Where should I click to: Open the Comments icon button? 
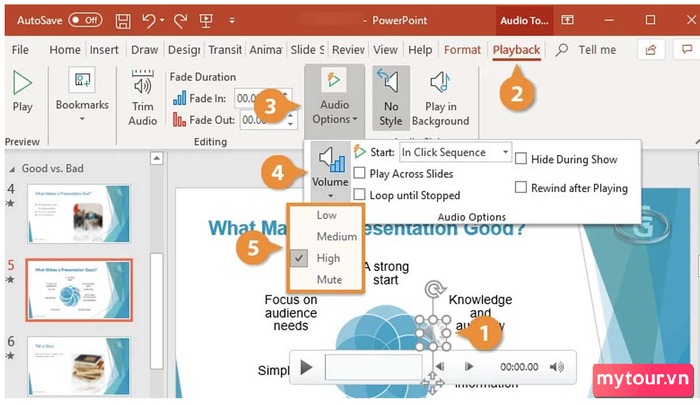[687, 50]
